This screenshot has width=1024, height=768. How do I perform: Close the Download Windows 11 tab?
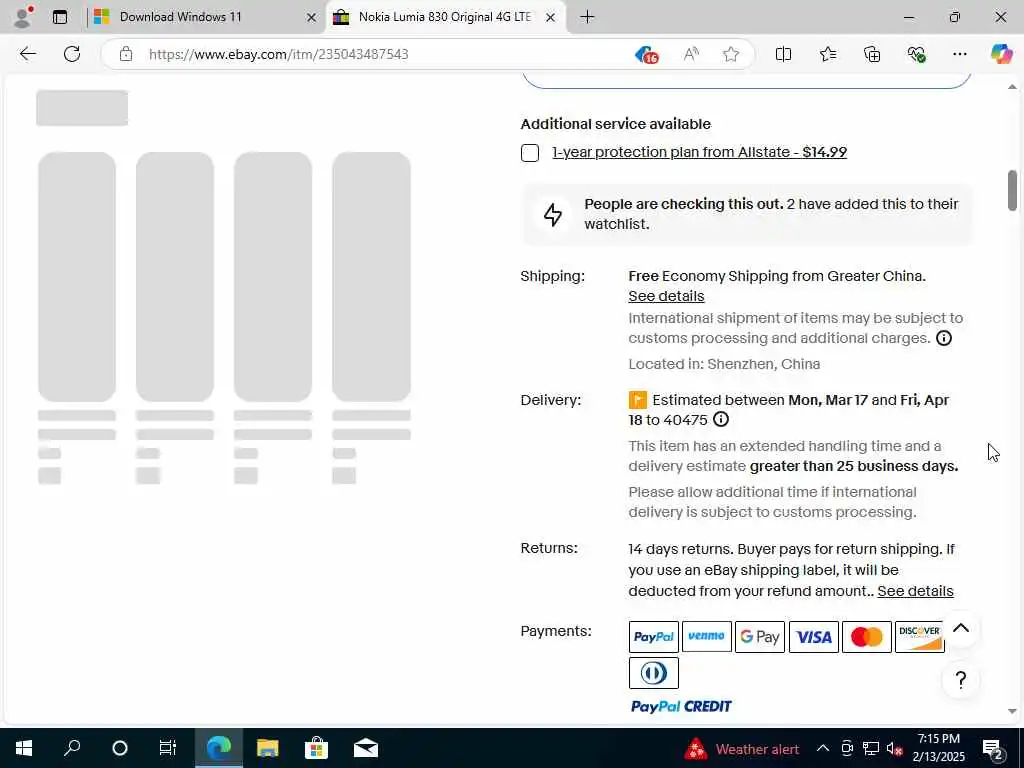pyautogui.click(x=312, y=18)
